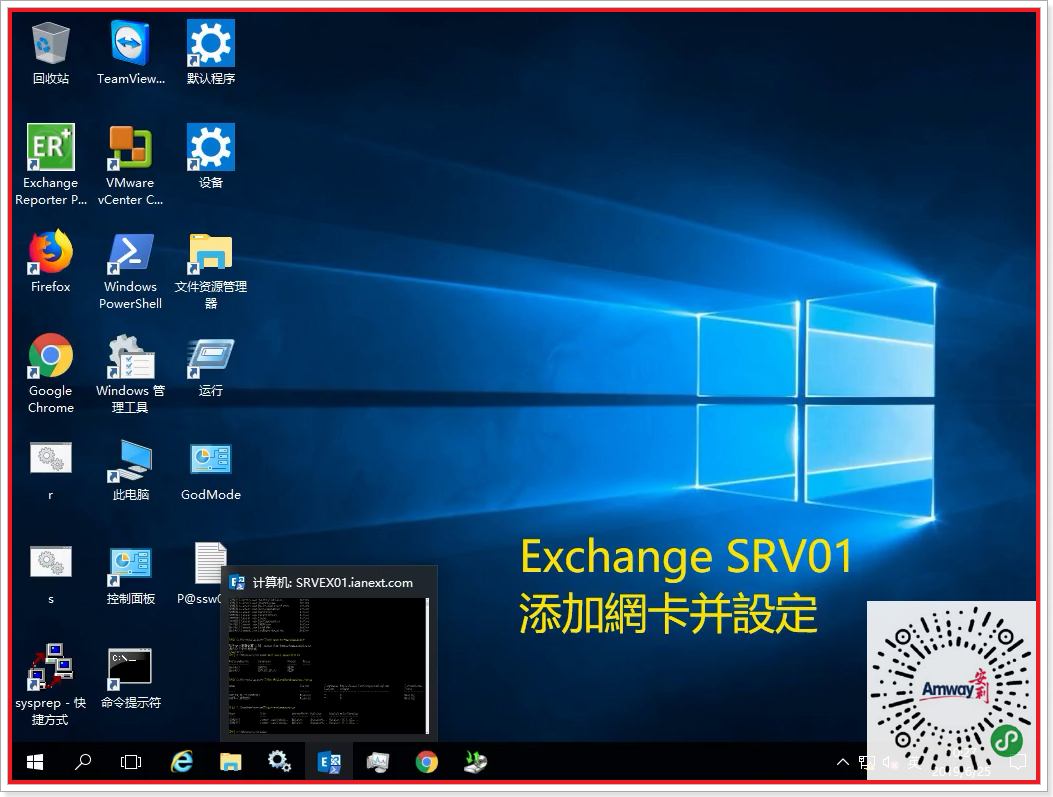Open the monitor-style taskbar app icon

pyautogui.click(x=377, y=761)
